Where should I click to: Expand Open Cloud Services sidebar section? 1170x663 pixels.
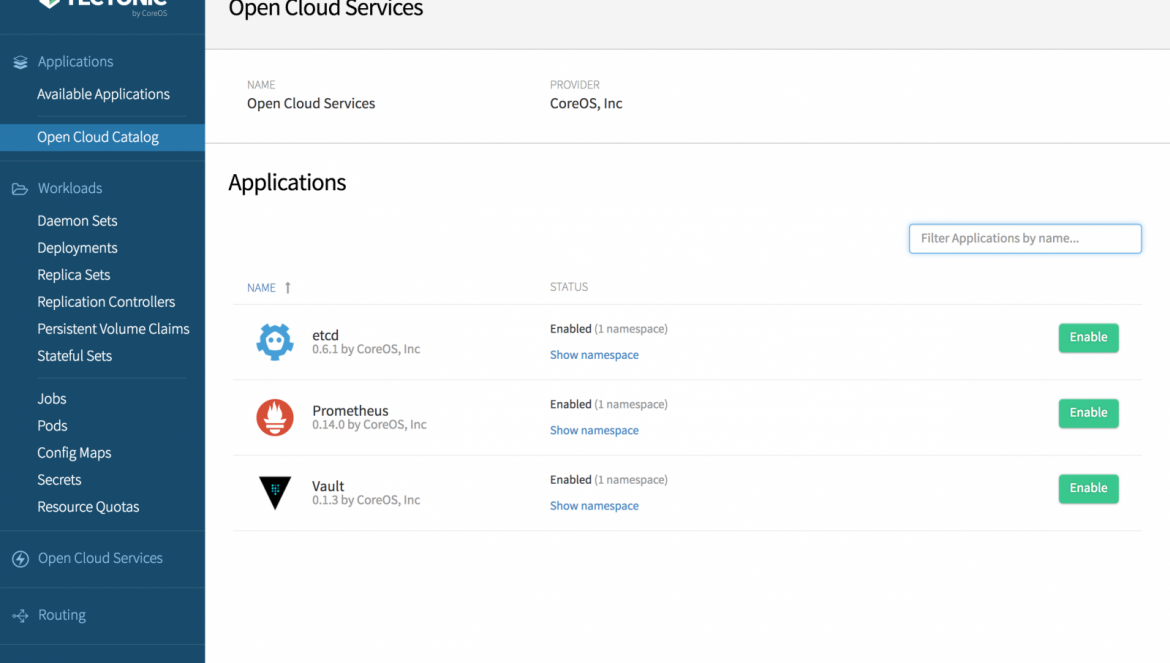tap(100, 559)
